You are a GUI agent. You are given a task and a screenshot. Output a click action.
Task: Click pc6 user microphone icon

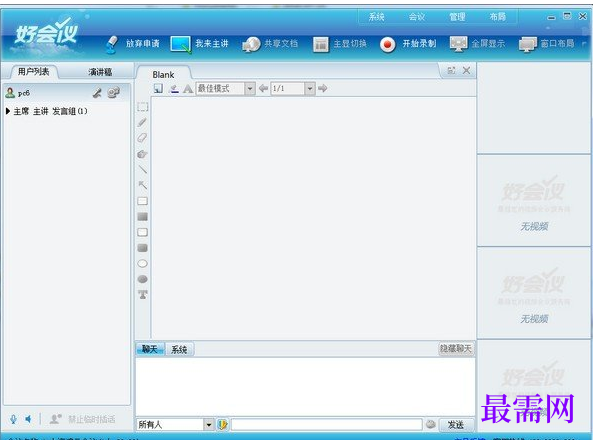97,93
